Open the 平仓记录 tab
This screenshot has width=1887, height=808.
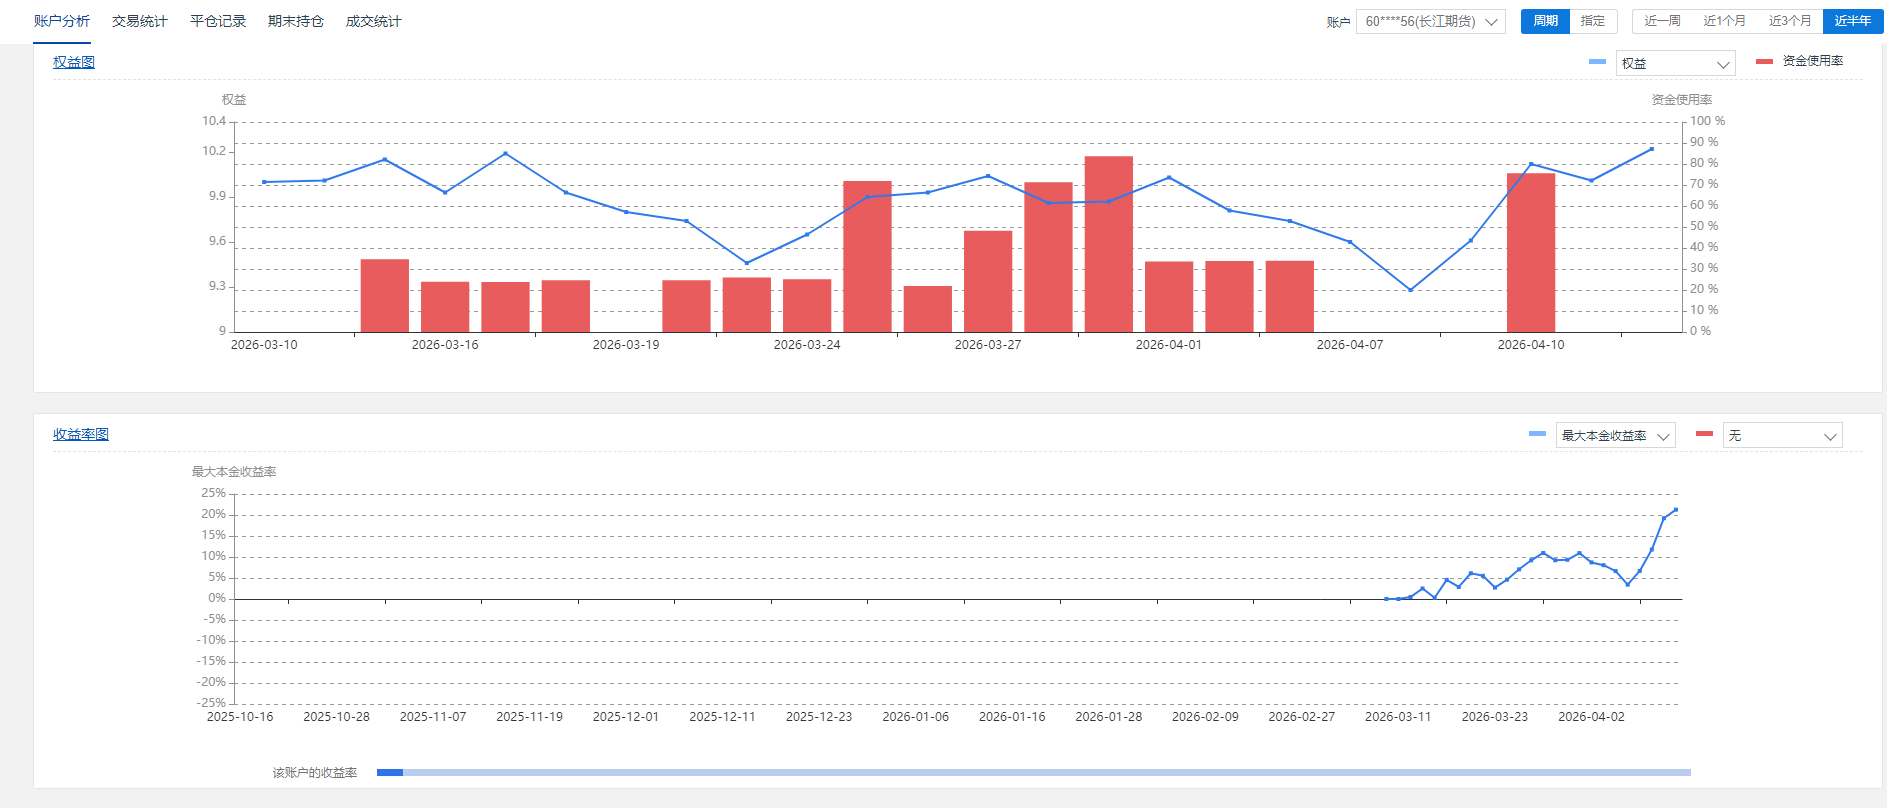(217, 21)
